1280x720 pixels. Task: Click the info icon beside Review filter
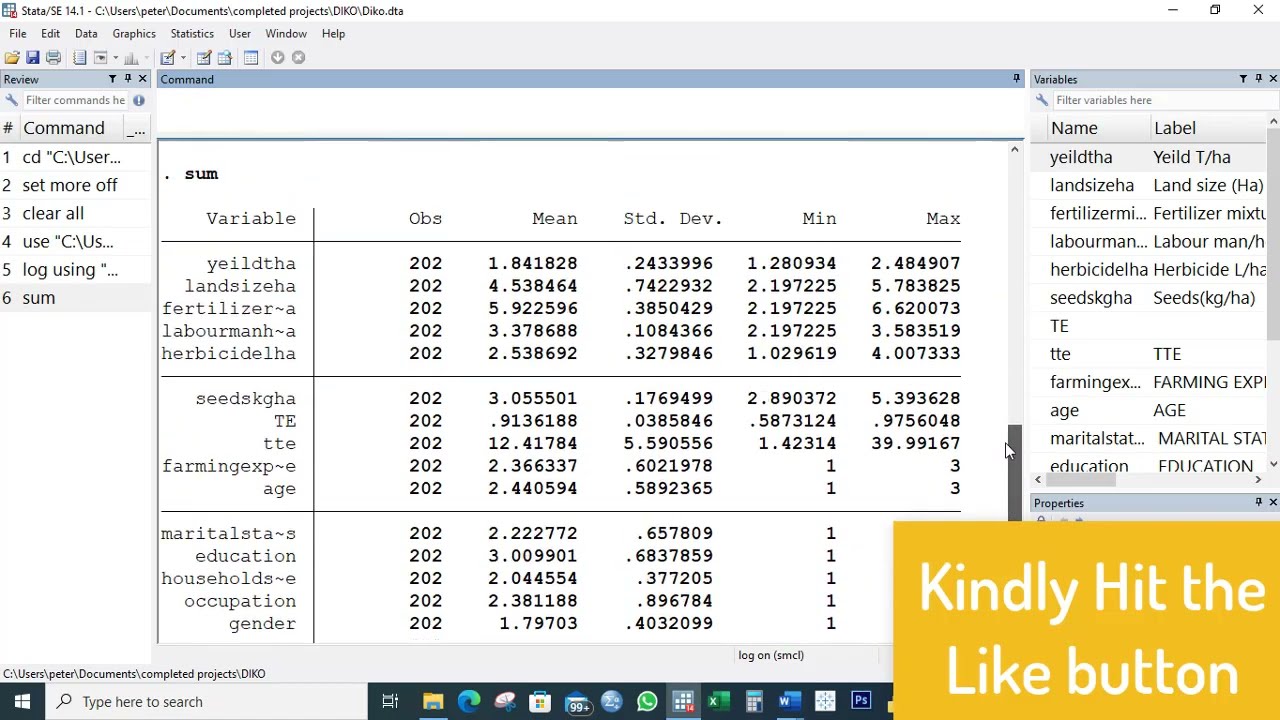139,100
